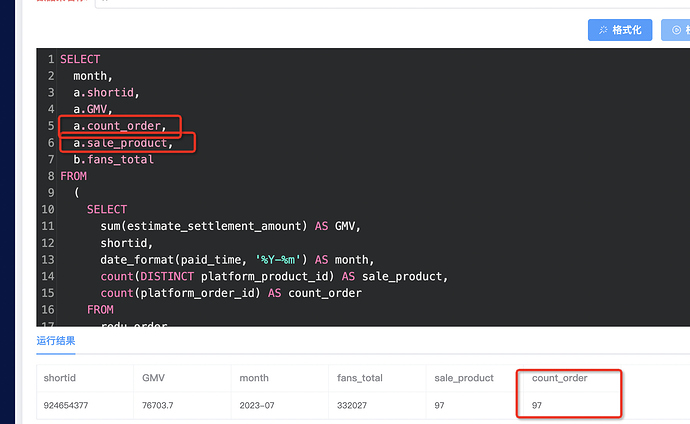Click the count(platform_order_id) line
The width and height of the screenshot is (690, 424).
(231, 293)
